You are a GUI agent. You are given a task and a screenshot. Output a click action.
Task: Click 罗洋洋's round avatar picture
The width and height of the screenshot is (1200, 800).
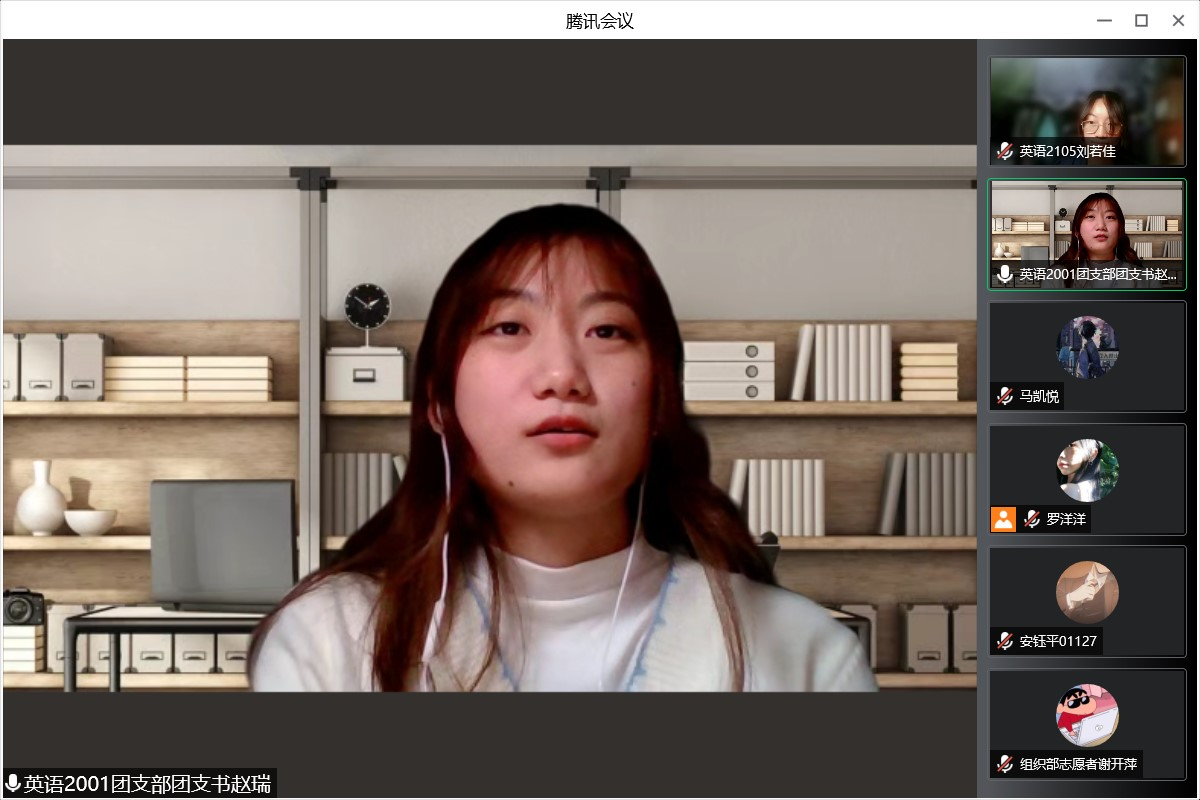pos(1087,470)
